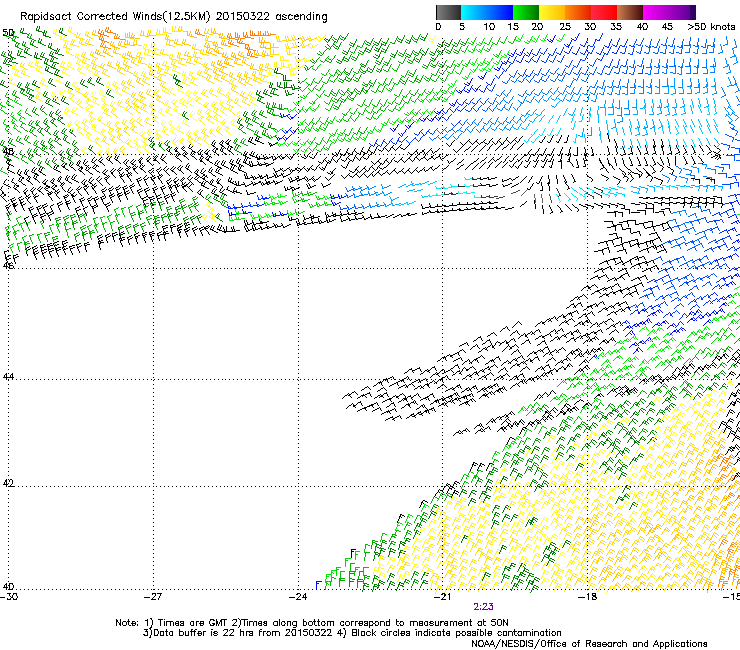Click the legend number '35'
The height and width of the screenshot is (650, 740).
[x=616, y=27]
